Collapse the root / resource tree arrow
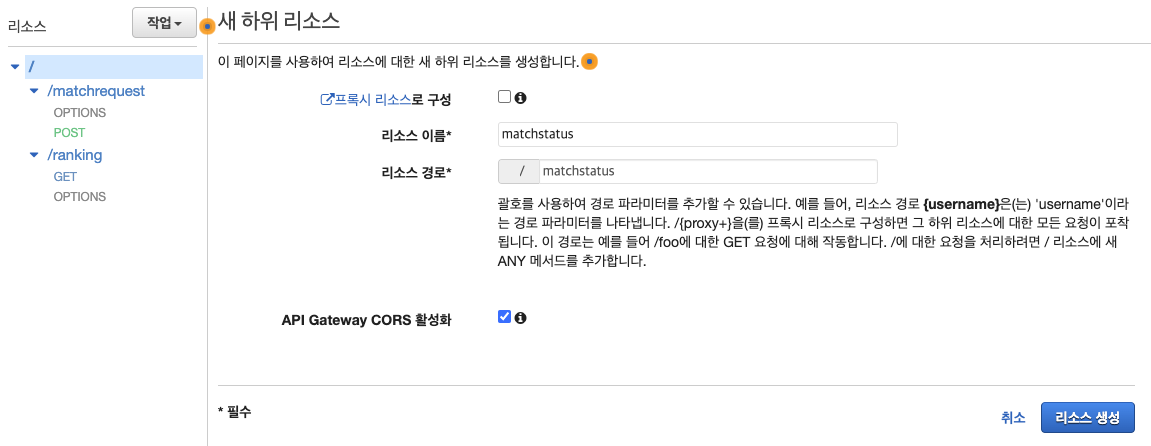Image resolution: width=1151 pixels, height=446 pixels. 15,67
